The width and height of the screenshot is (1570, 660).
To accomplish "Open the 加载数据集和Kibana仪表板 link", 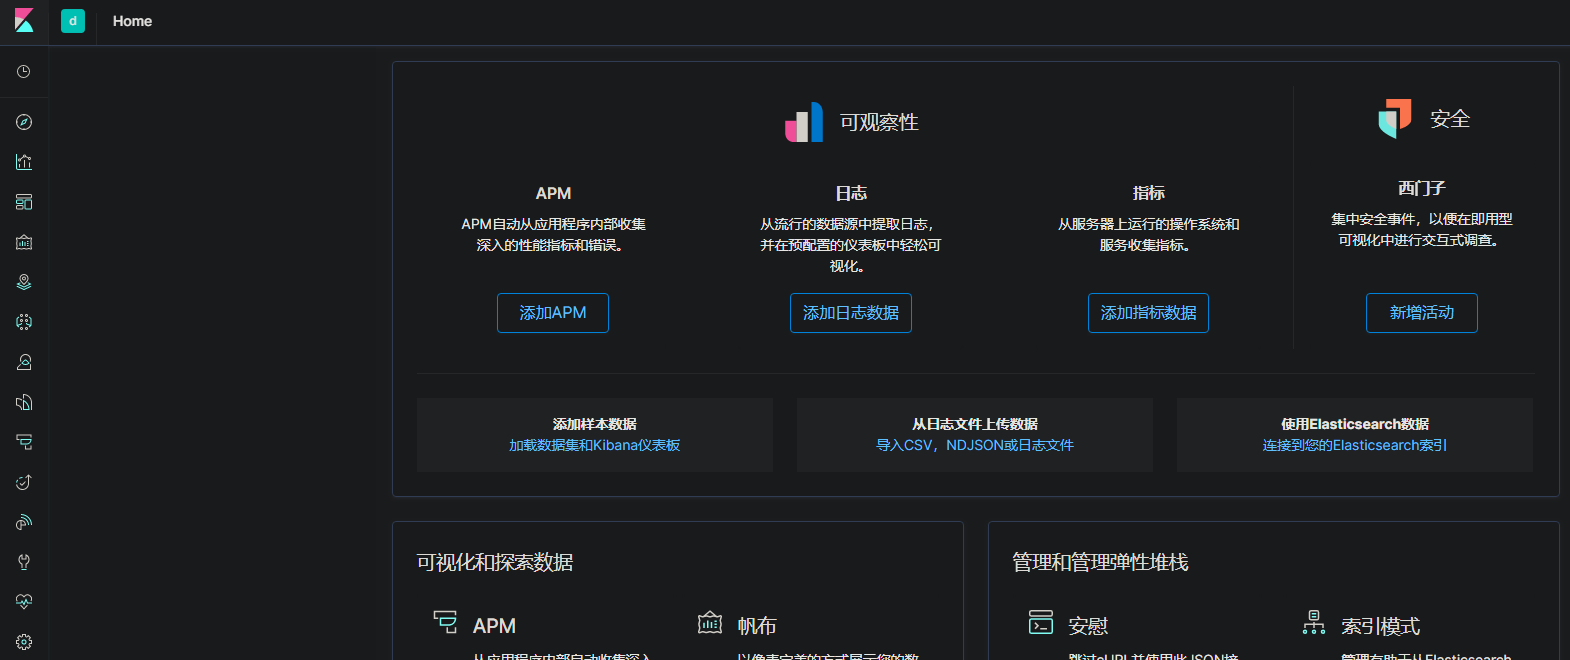I will click(x=595, y=445).
